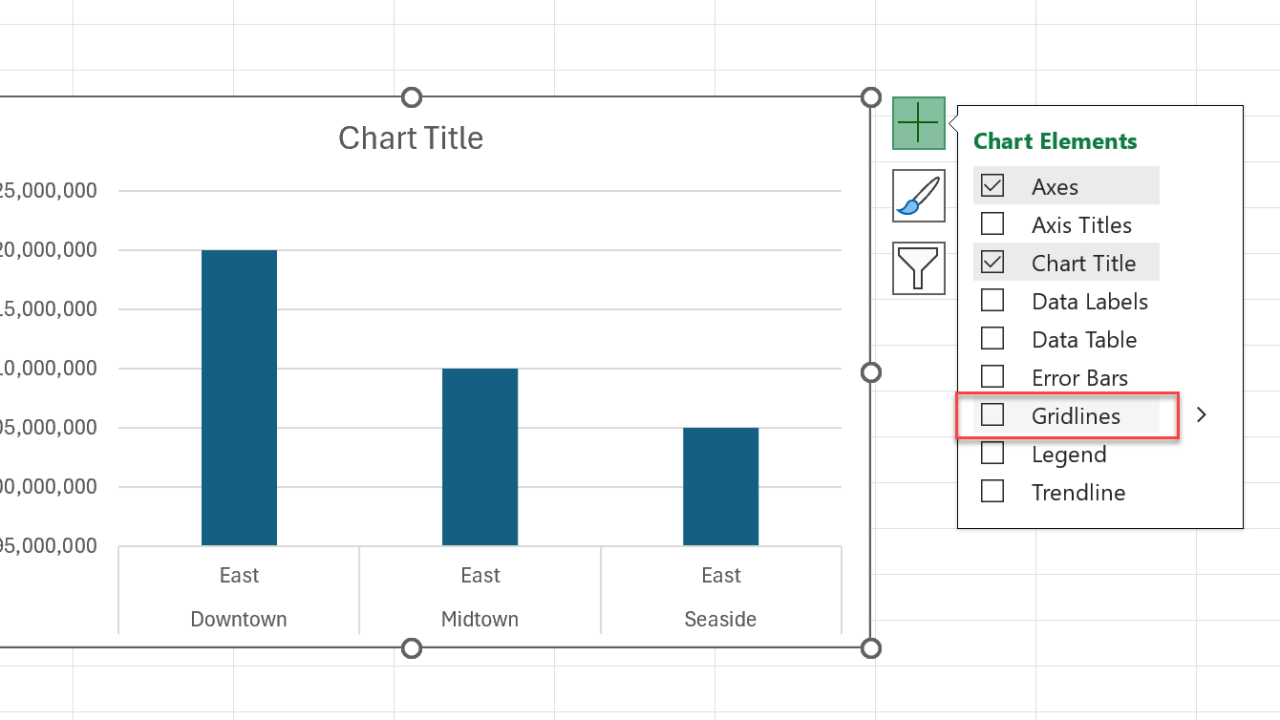The image size is (1280, 720).
Task: Click the bottom-middle chart resize handle
Action: 411,648
